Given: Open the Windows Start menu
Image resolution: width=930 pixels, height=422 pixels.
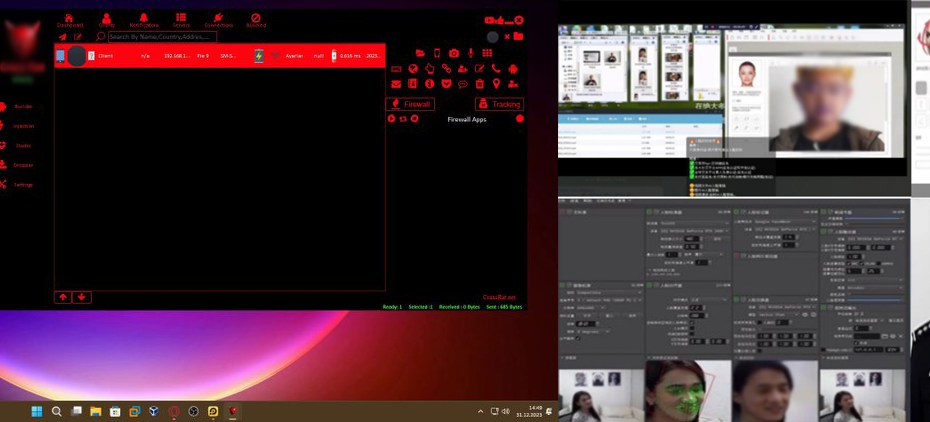Looking at the screenshot, I should click(37, 411).
